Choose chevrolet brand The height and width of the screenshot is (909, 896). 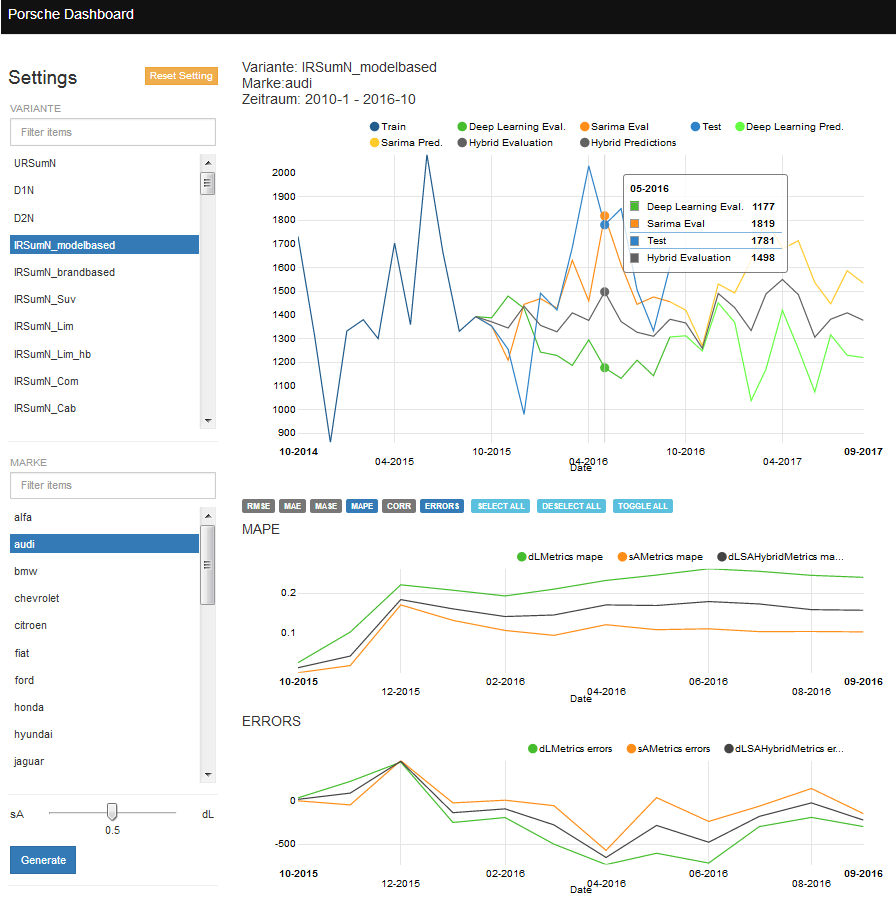pos(104,598)
